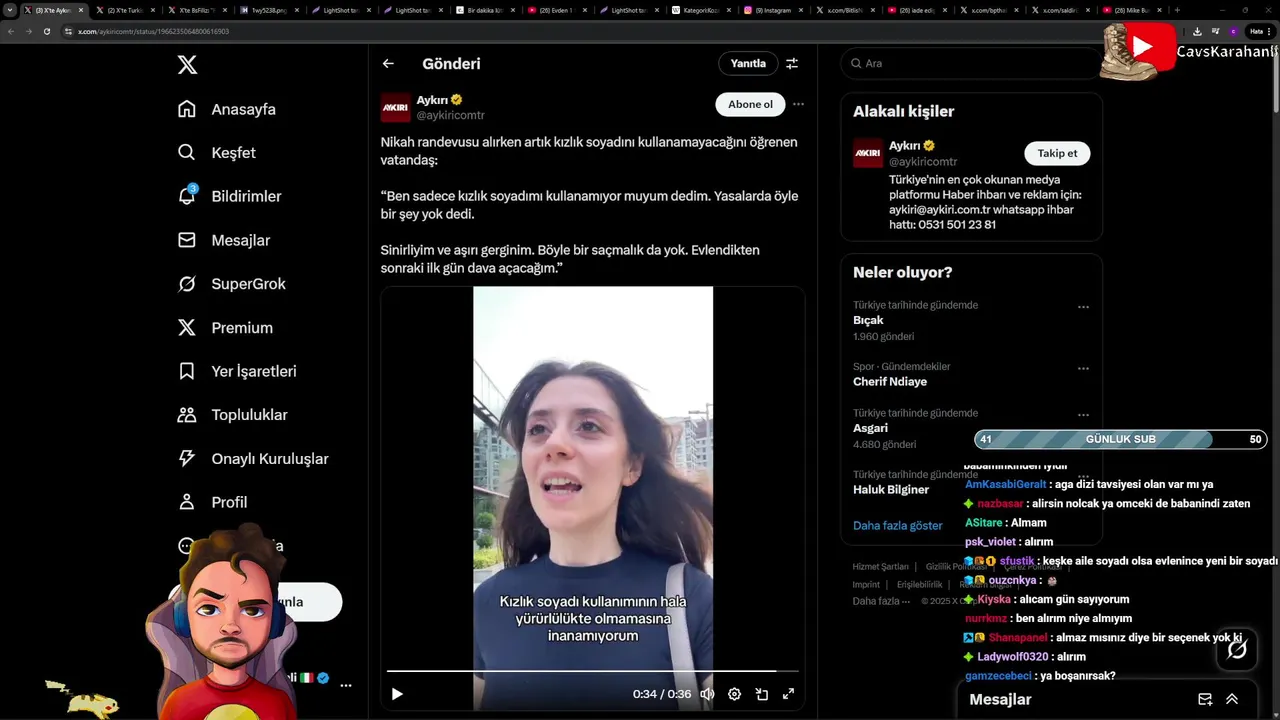The image size is (1280, 720).
Task: Open Premium from the sidebar
Action: pos(225,327)
